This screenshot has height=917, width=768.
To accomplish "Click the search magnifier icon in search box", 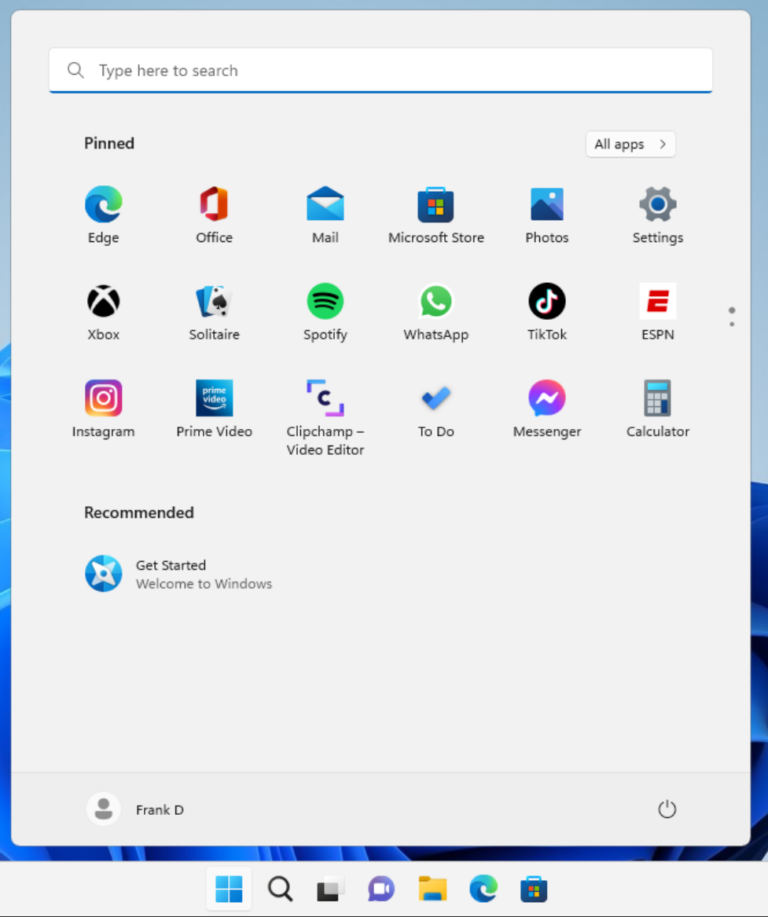I will (75, 71).
